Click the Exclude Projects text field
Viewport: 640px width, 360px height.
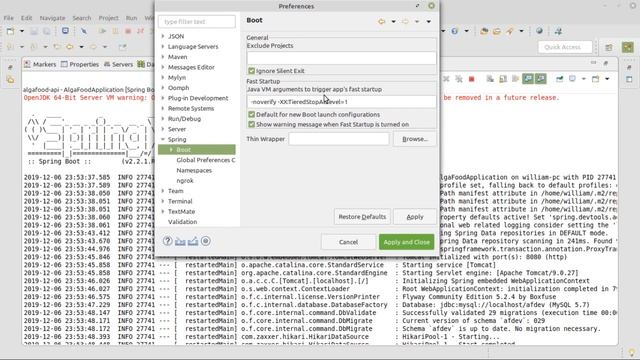coord(341,58)
